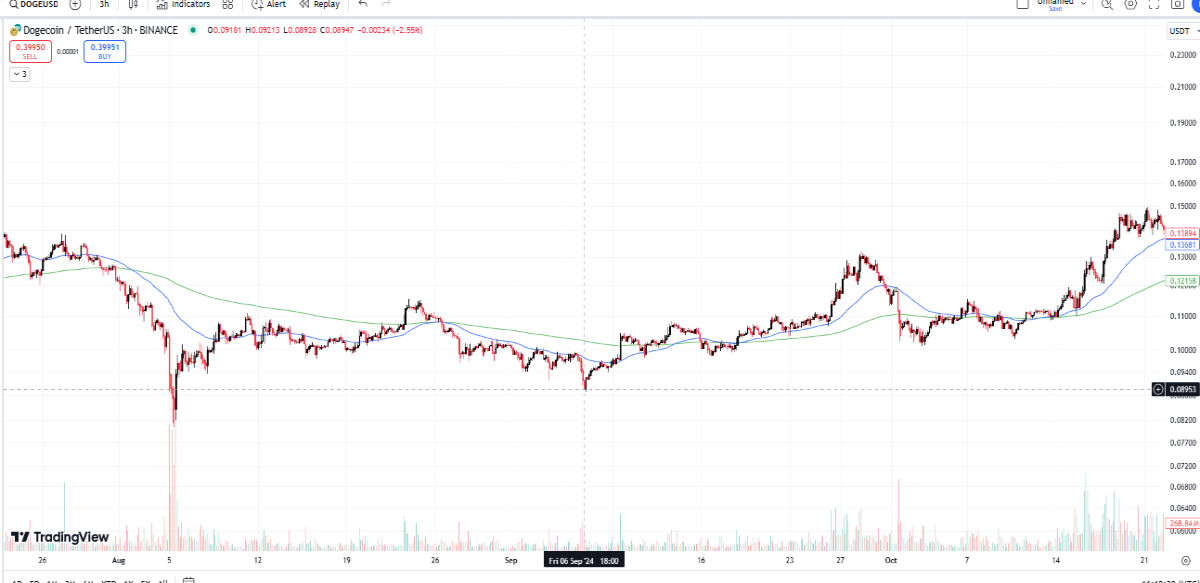Open the USDT currency dropdown

[1184, 31]
